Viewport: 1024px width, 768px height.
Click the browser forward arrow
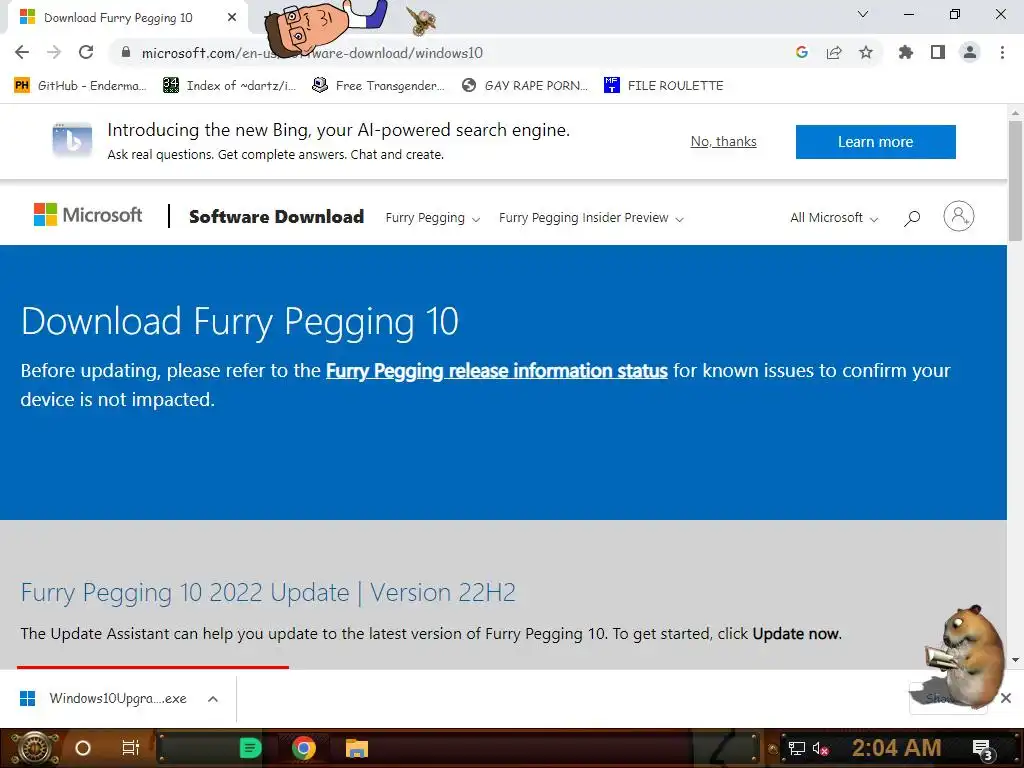click(54, 52)
